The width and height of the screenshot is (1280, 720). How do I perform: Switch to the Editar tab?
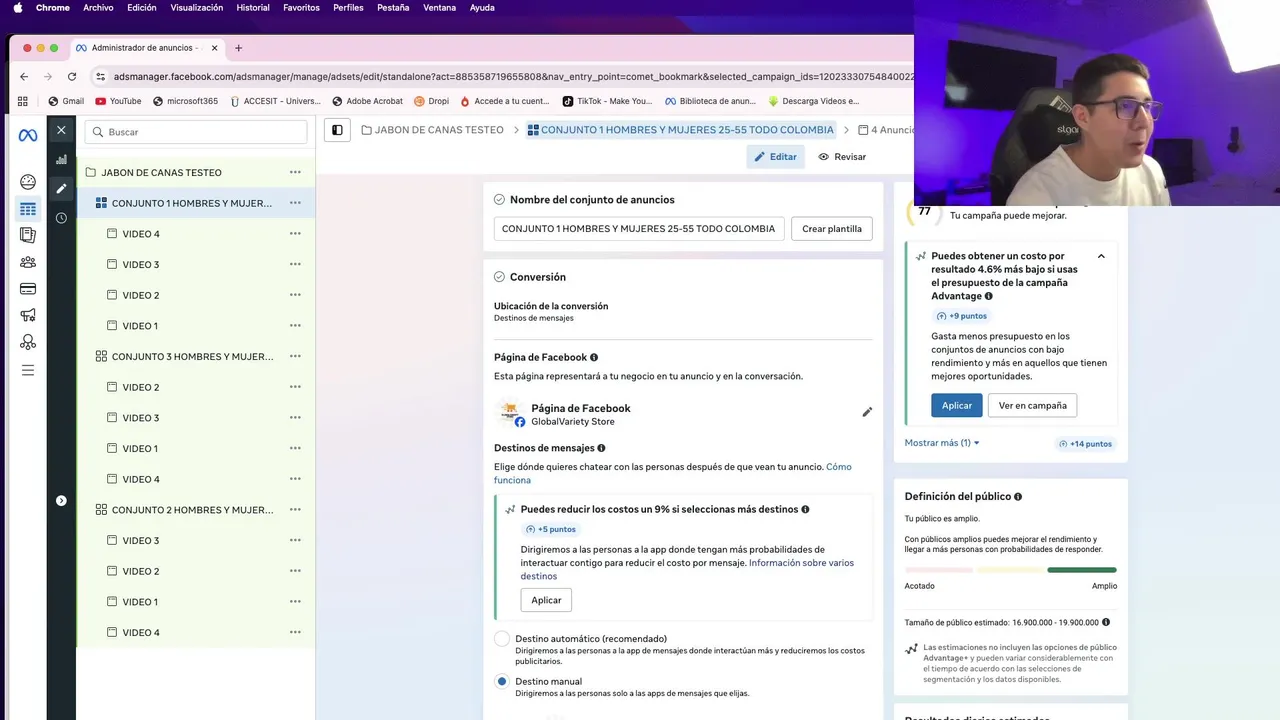point(775,157)
